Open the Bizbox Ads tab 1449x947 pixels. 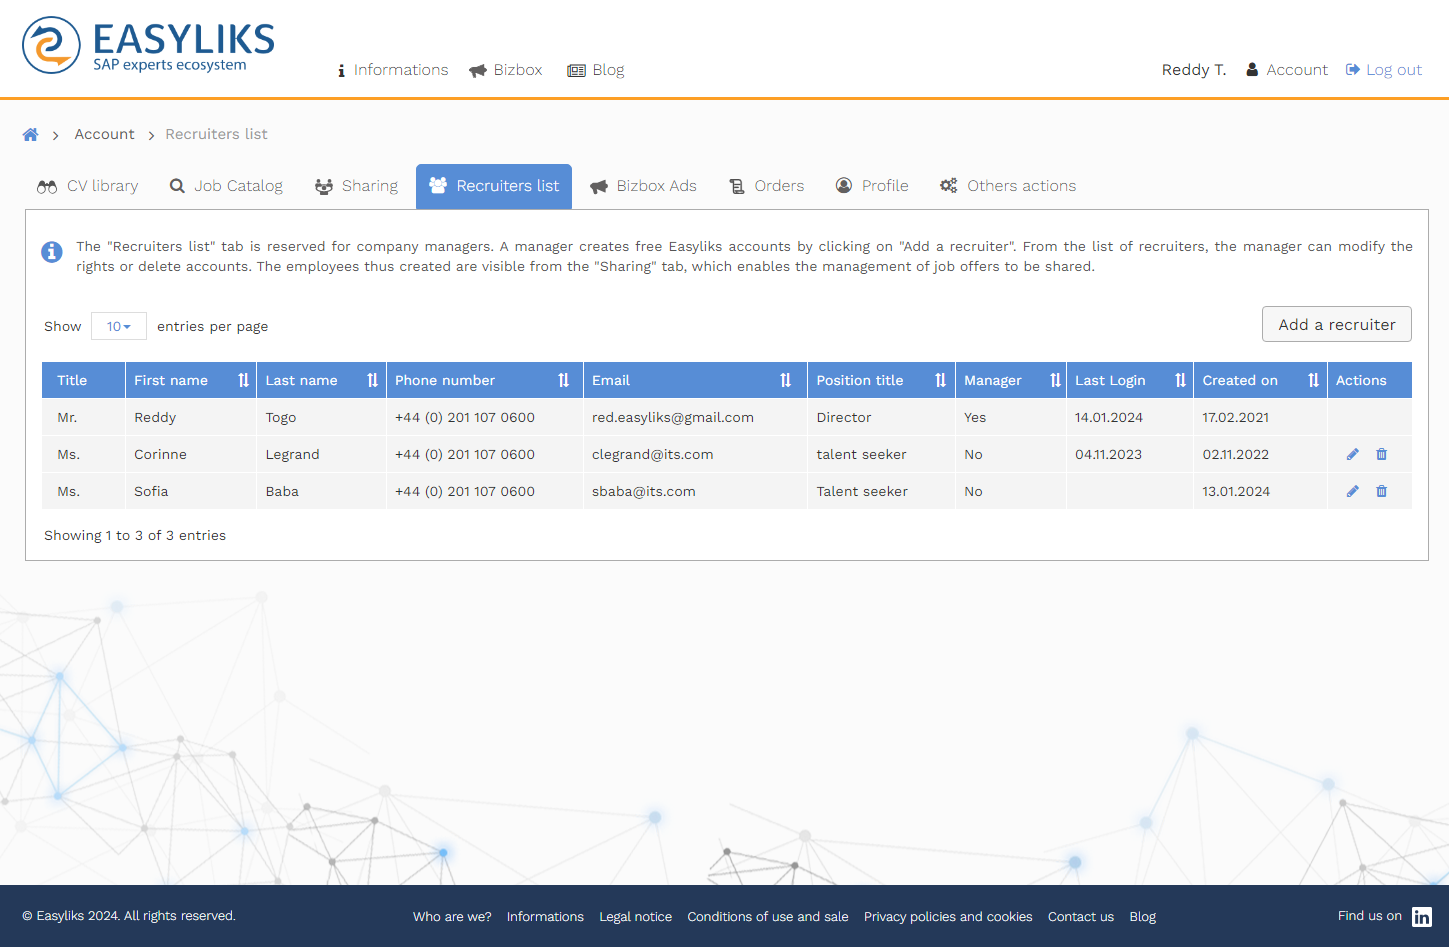tap(643, 186)
